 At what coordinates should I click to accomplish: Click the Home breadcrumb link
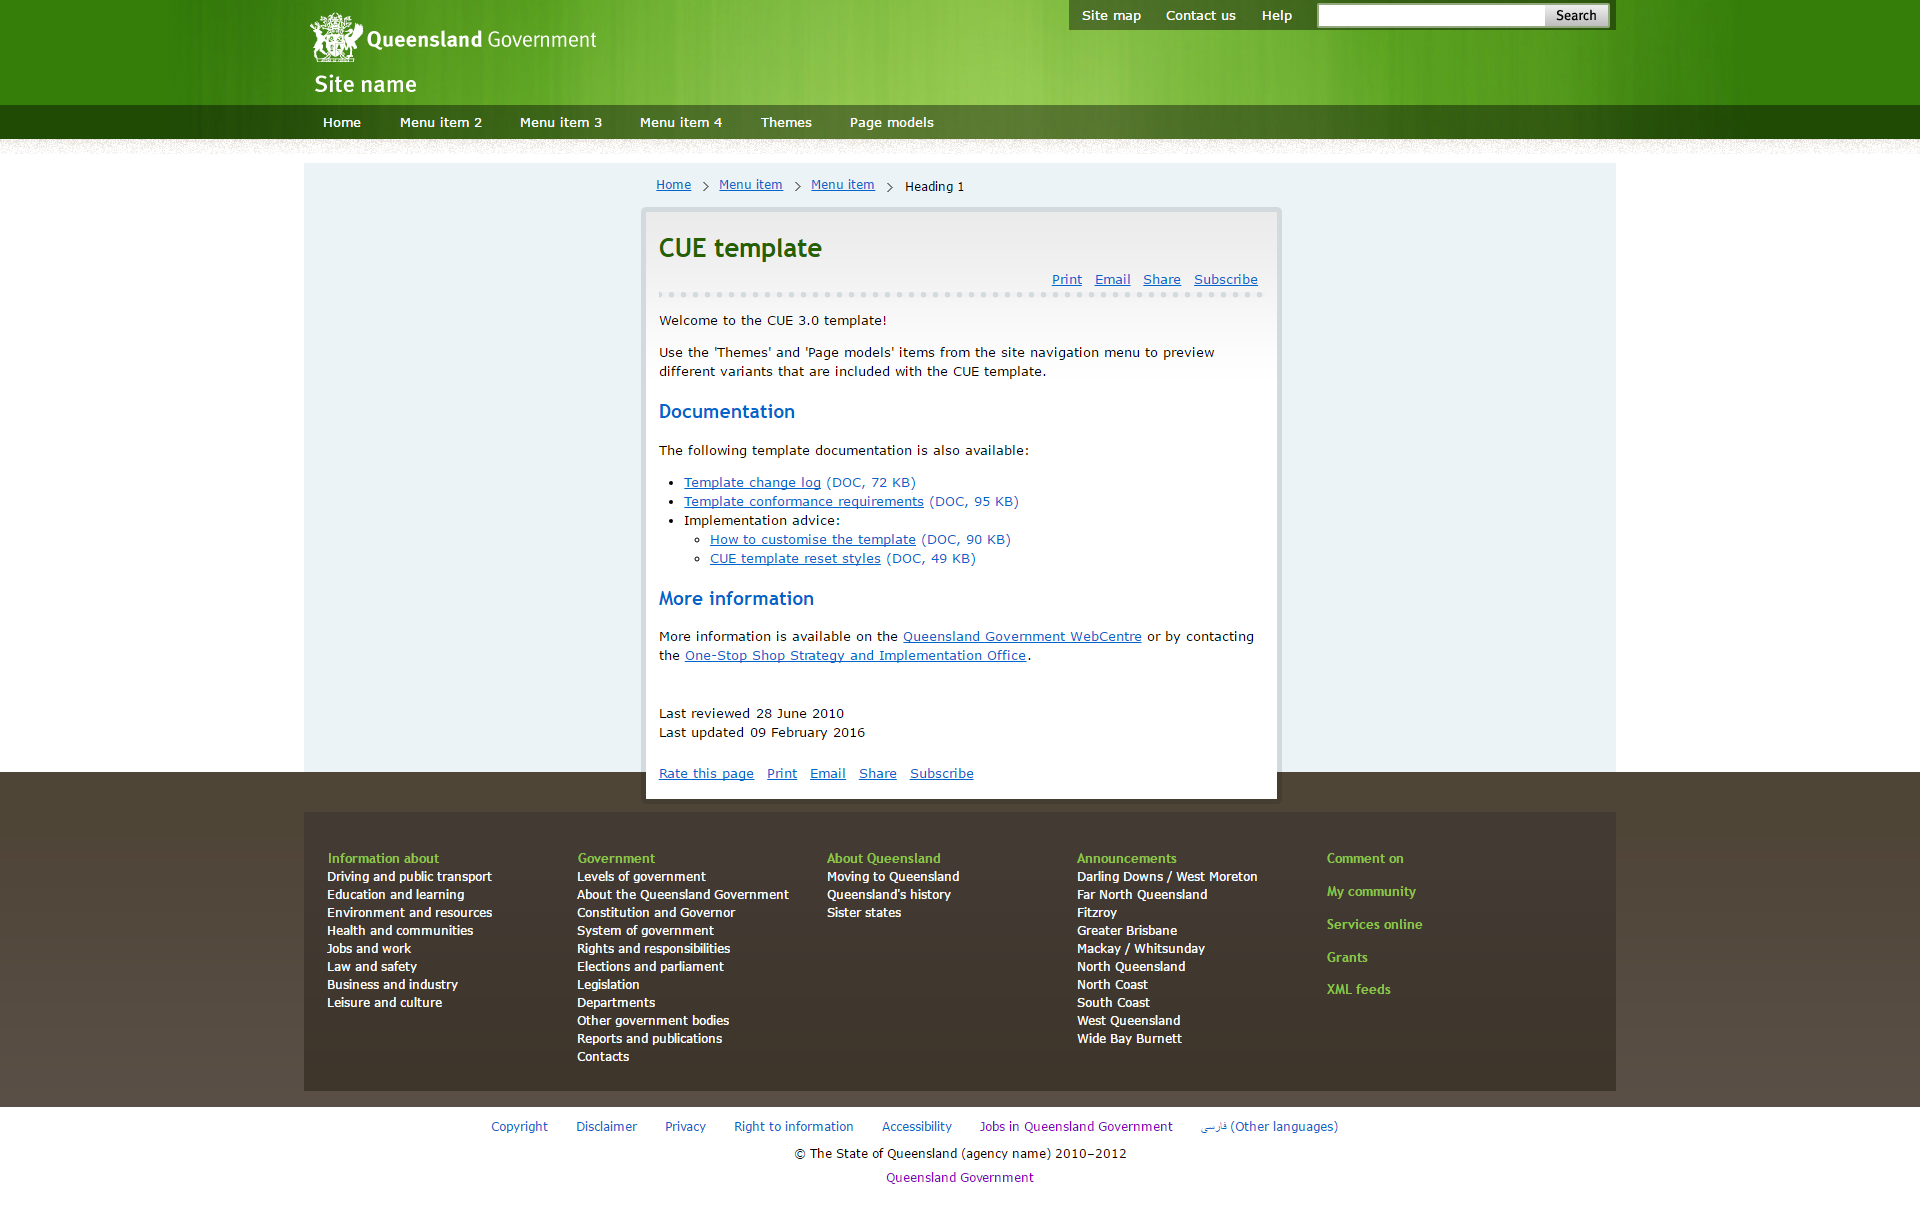673,185
